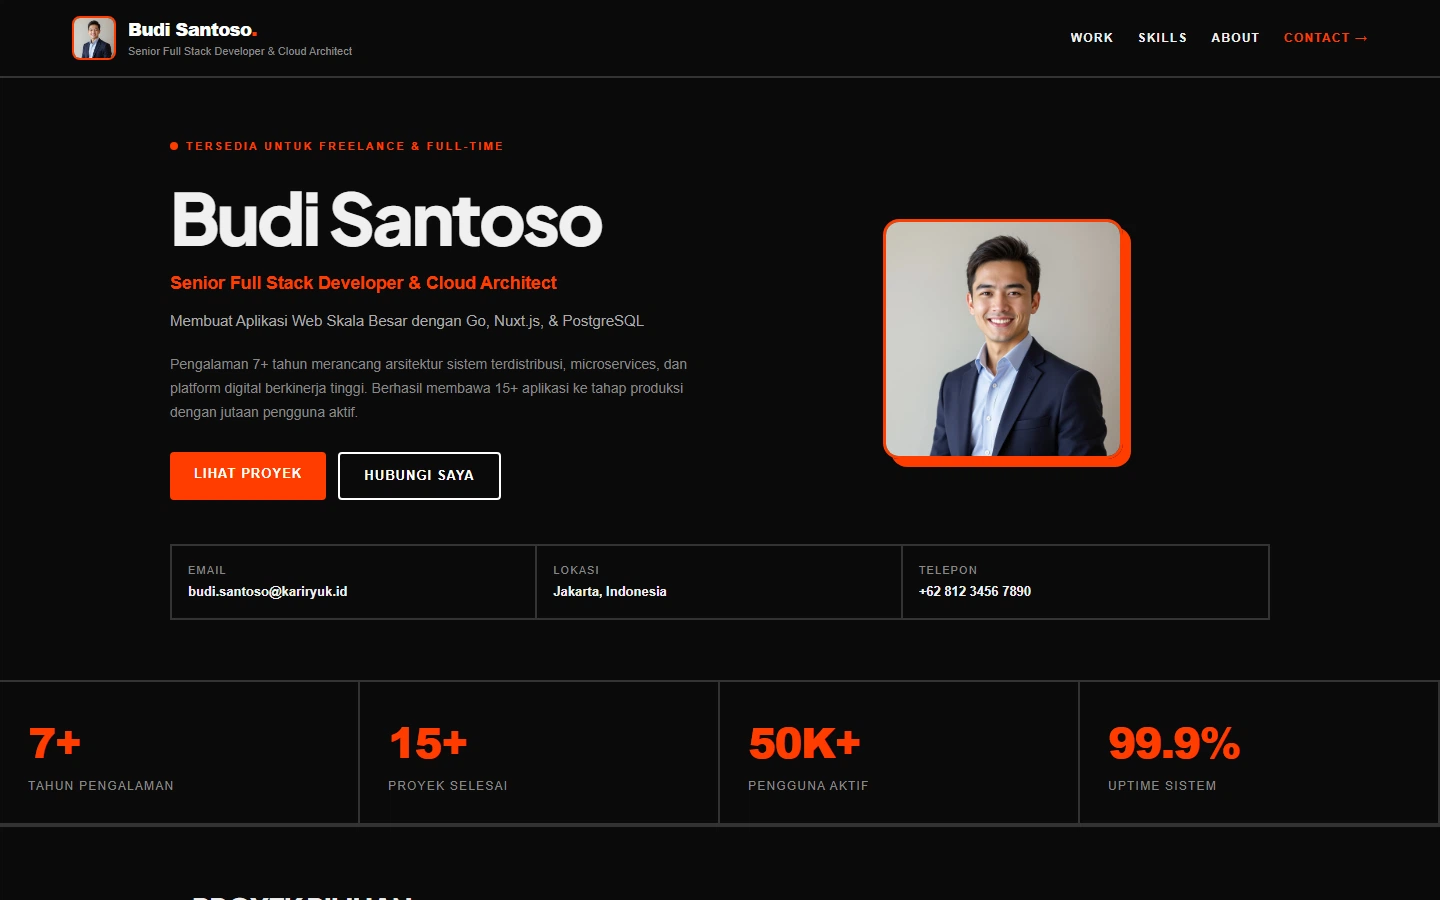
Task: Click the 15+ Proyek Selesai stat
Action: tap(539, 753)
